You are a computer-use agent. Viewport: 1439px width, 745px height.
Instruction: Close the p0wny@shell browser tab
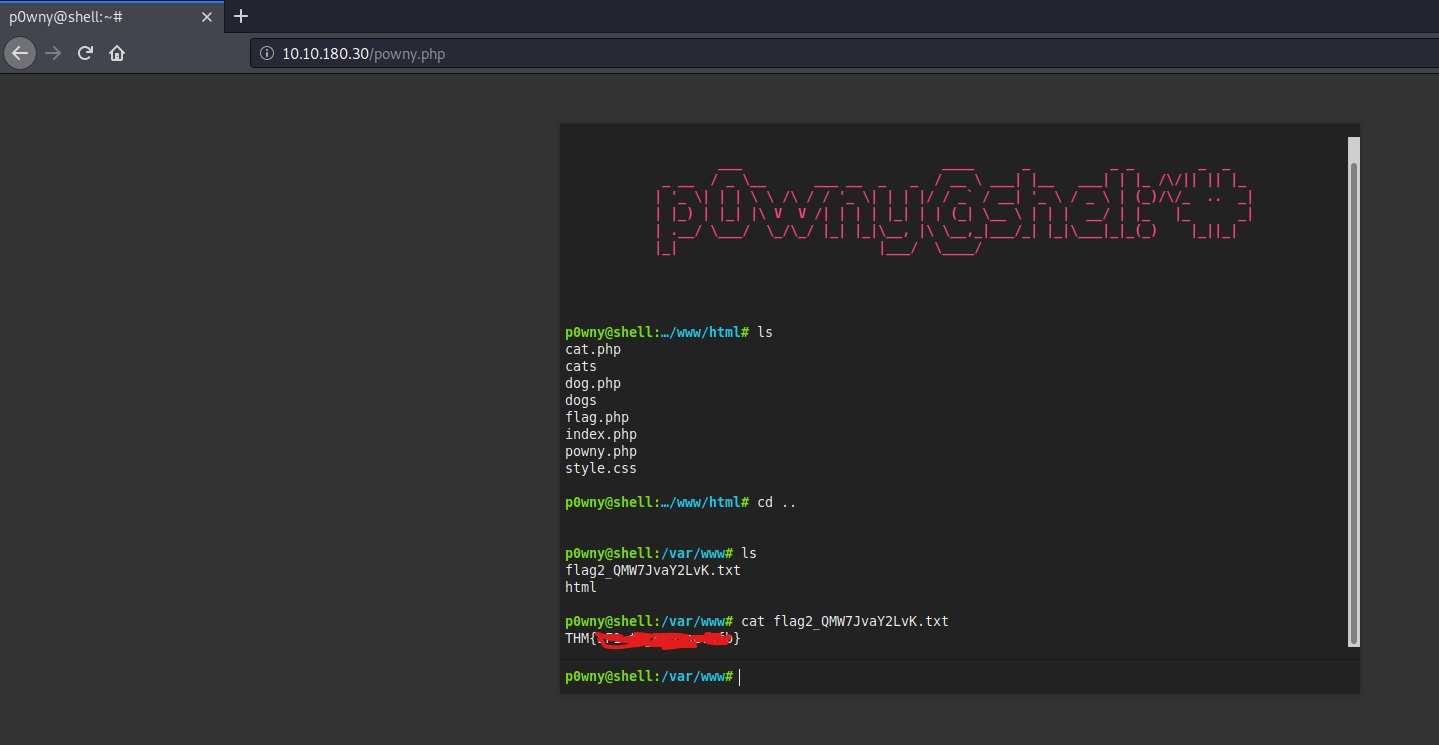point(207,17)
